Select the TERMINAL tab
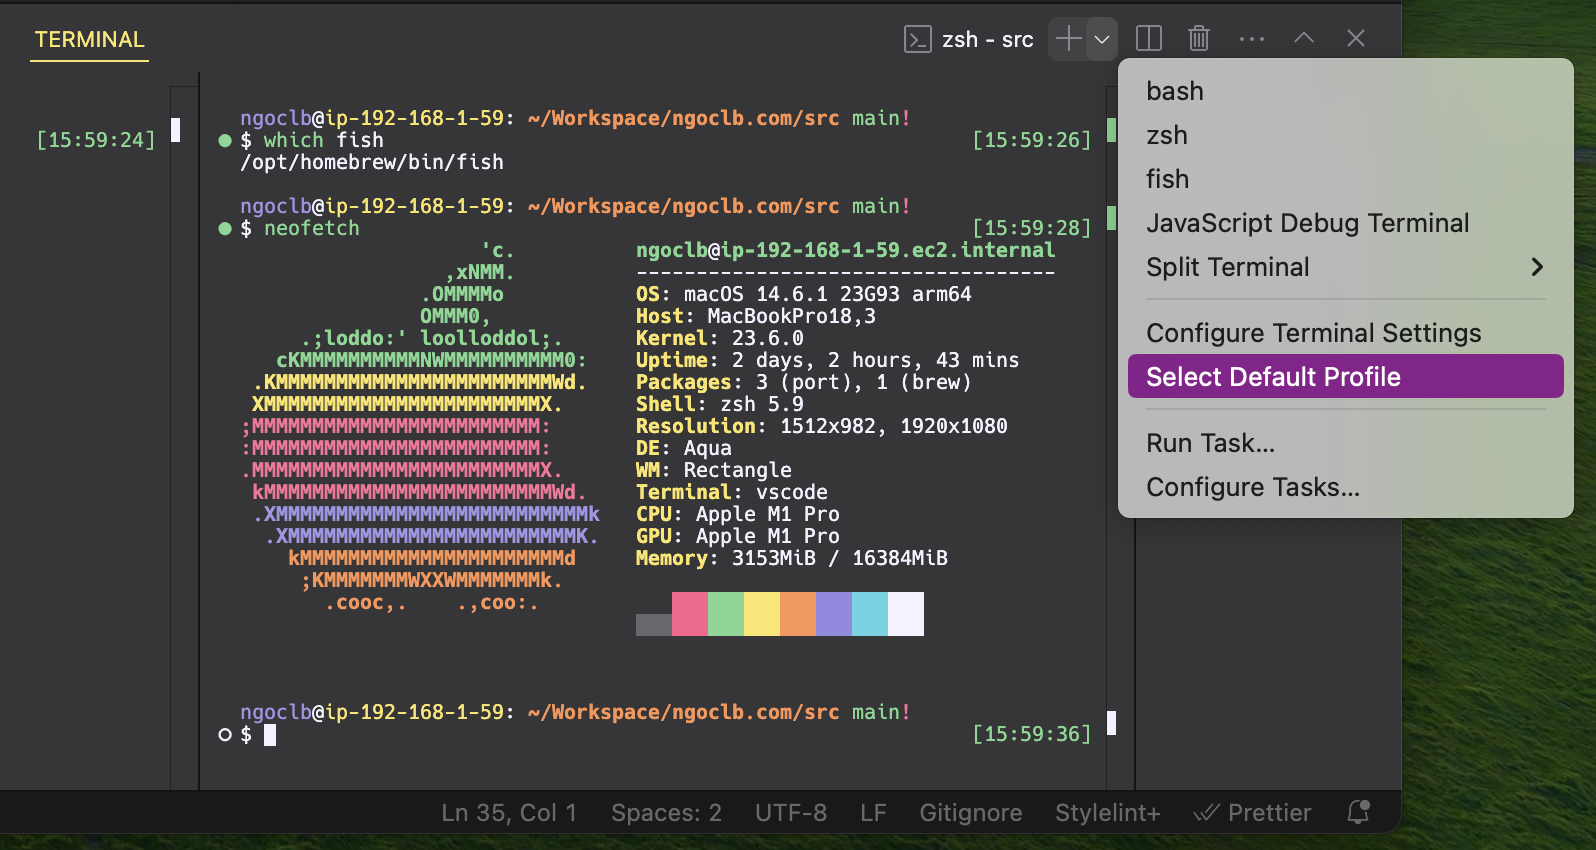The image size is (1596, 850). [x=90, y=40]
